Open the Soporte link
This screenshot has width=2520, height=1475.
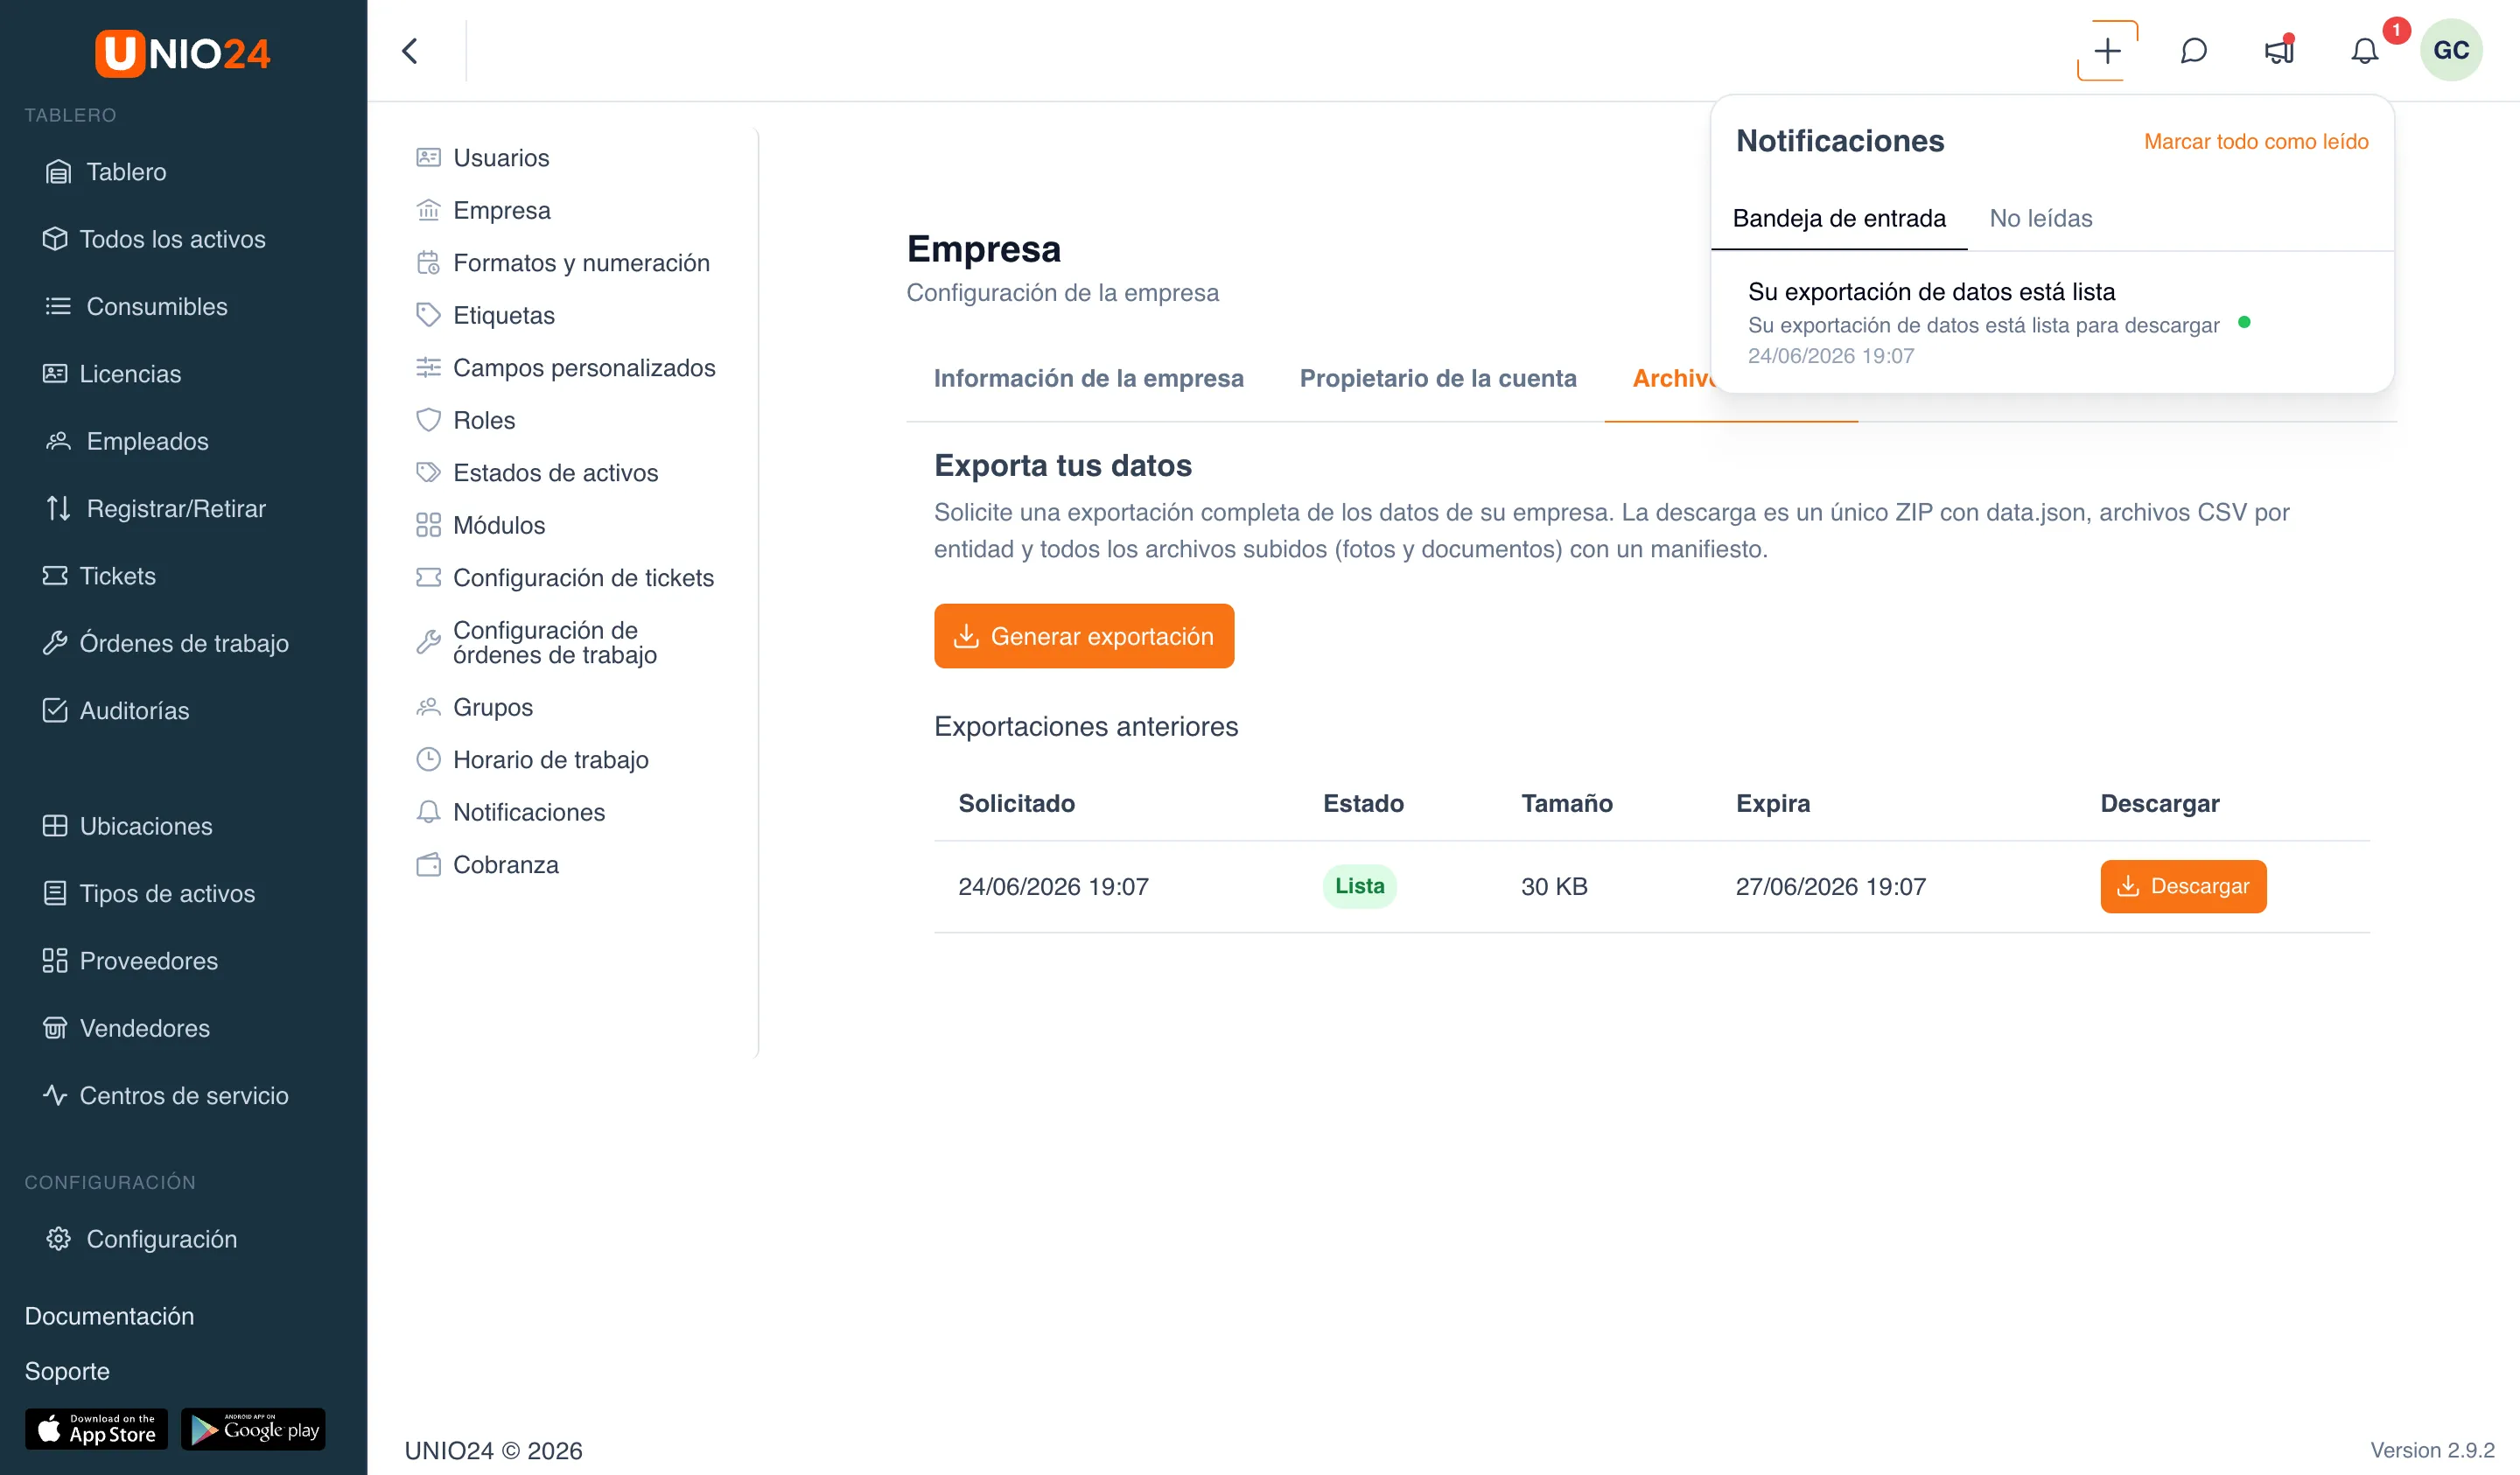click(67, 1371)
